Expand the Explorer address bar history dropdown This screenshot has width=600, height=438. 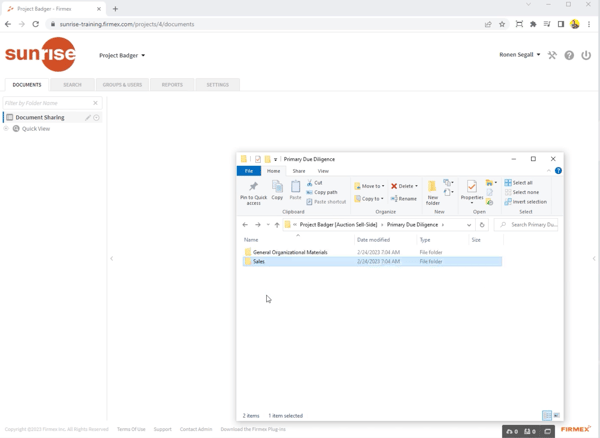(469, 225)
